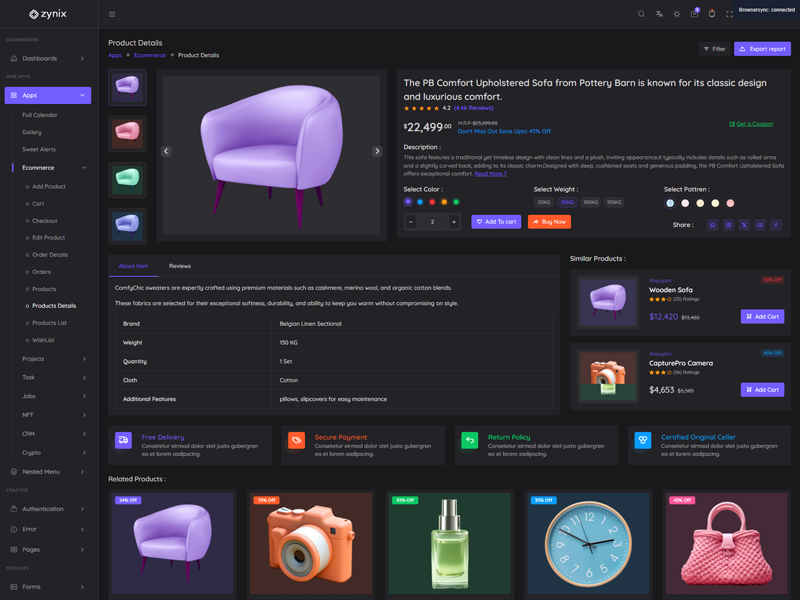Select the 20KG weight option
The width and height of the screenshot is (800, 600).
(x=544, y=202)
